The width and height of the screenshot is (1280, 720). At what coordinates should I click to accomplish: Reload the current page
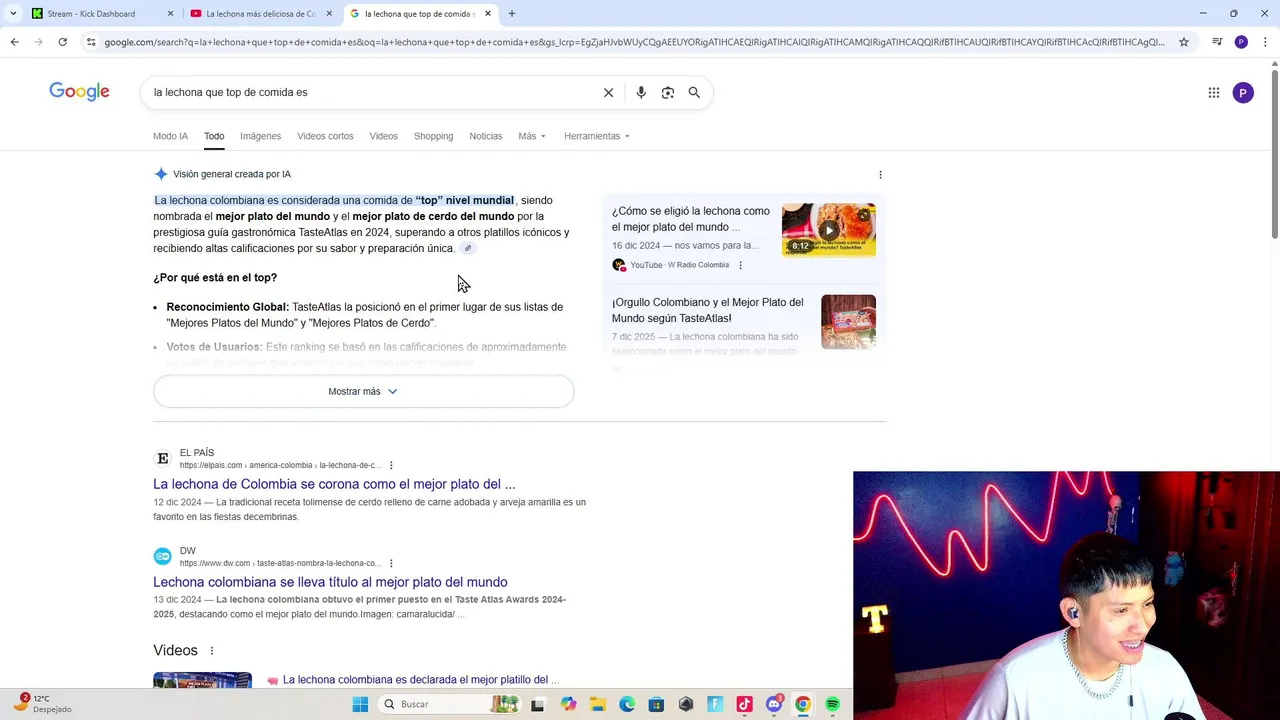(62, 42)
